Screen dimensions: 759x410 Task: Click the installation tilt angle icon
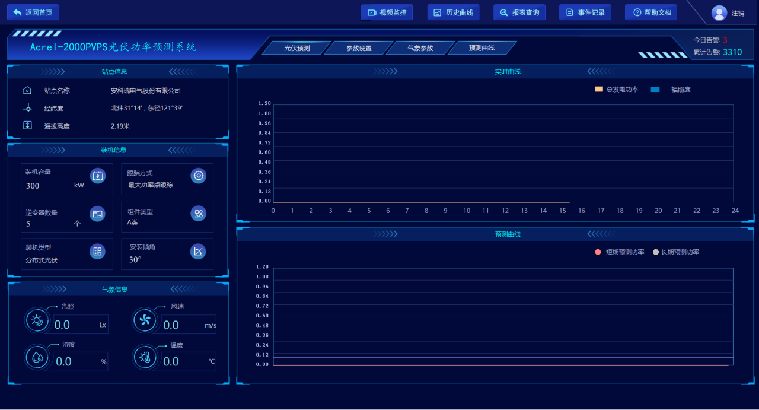198,251
